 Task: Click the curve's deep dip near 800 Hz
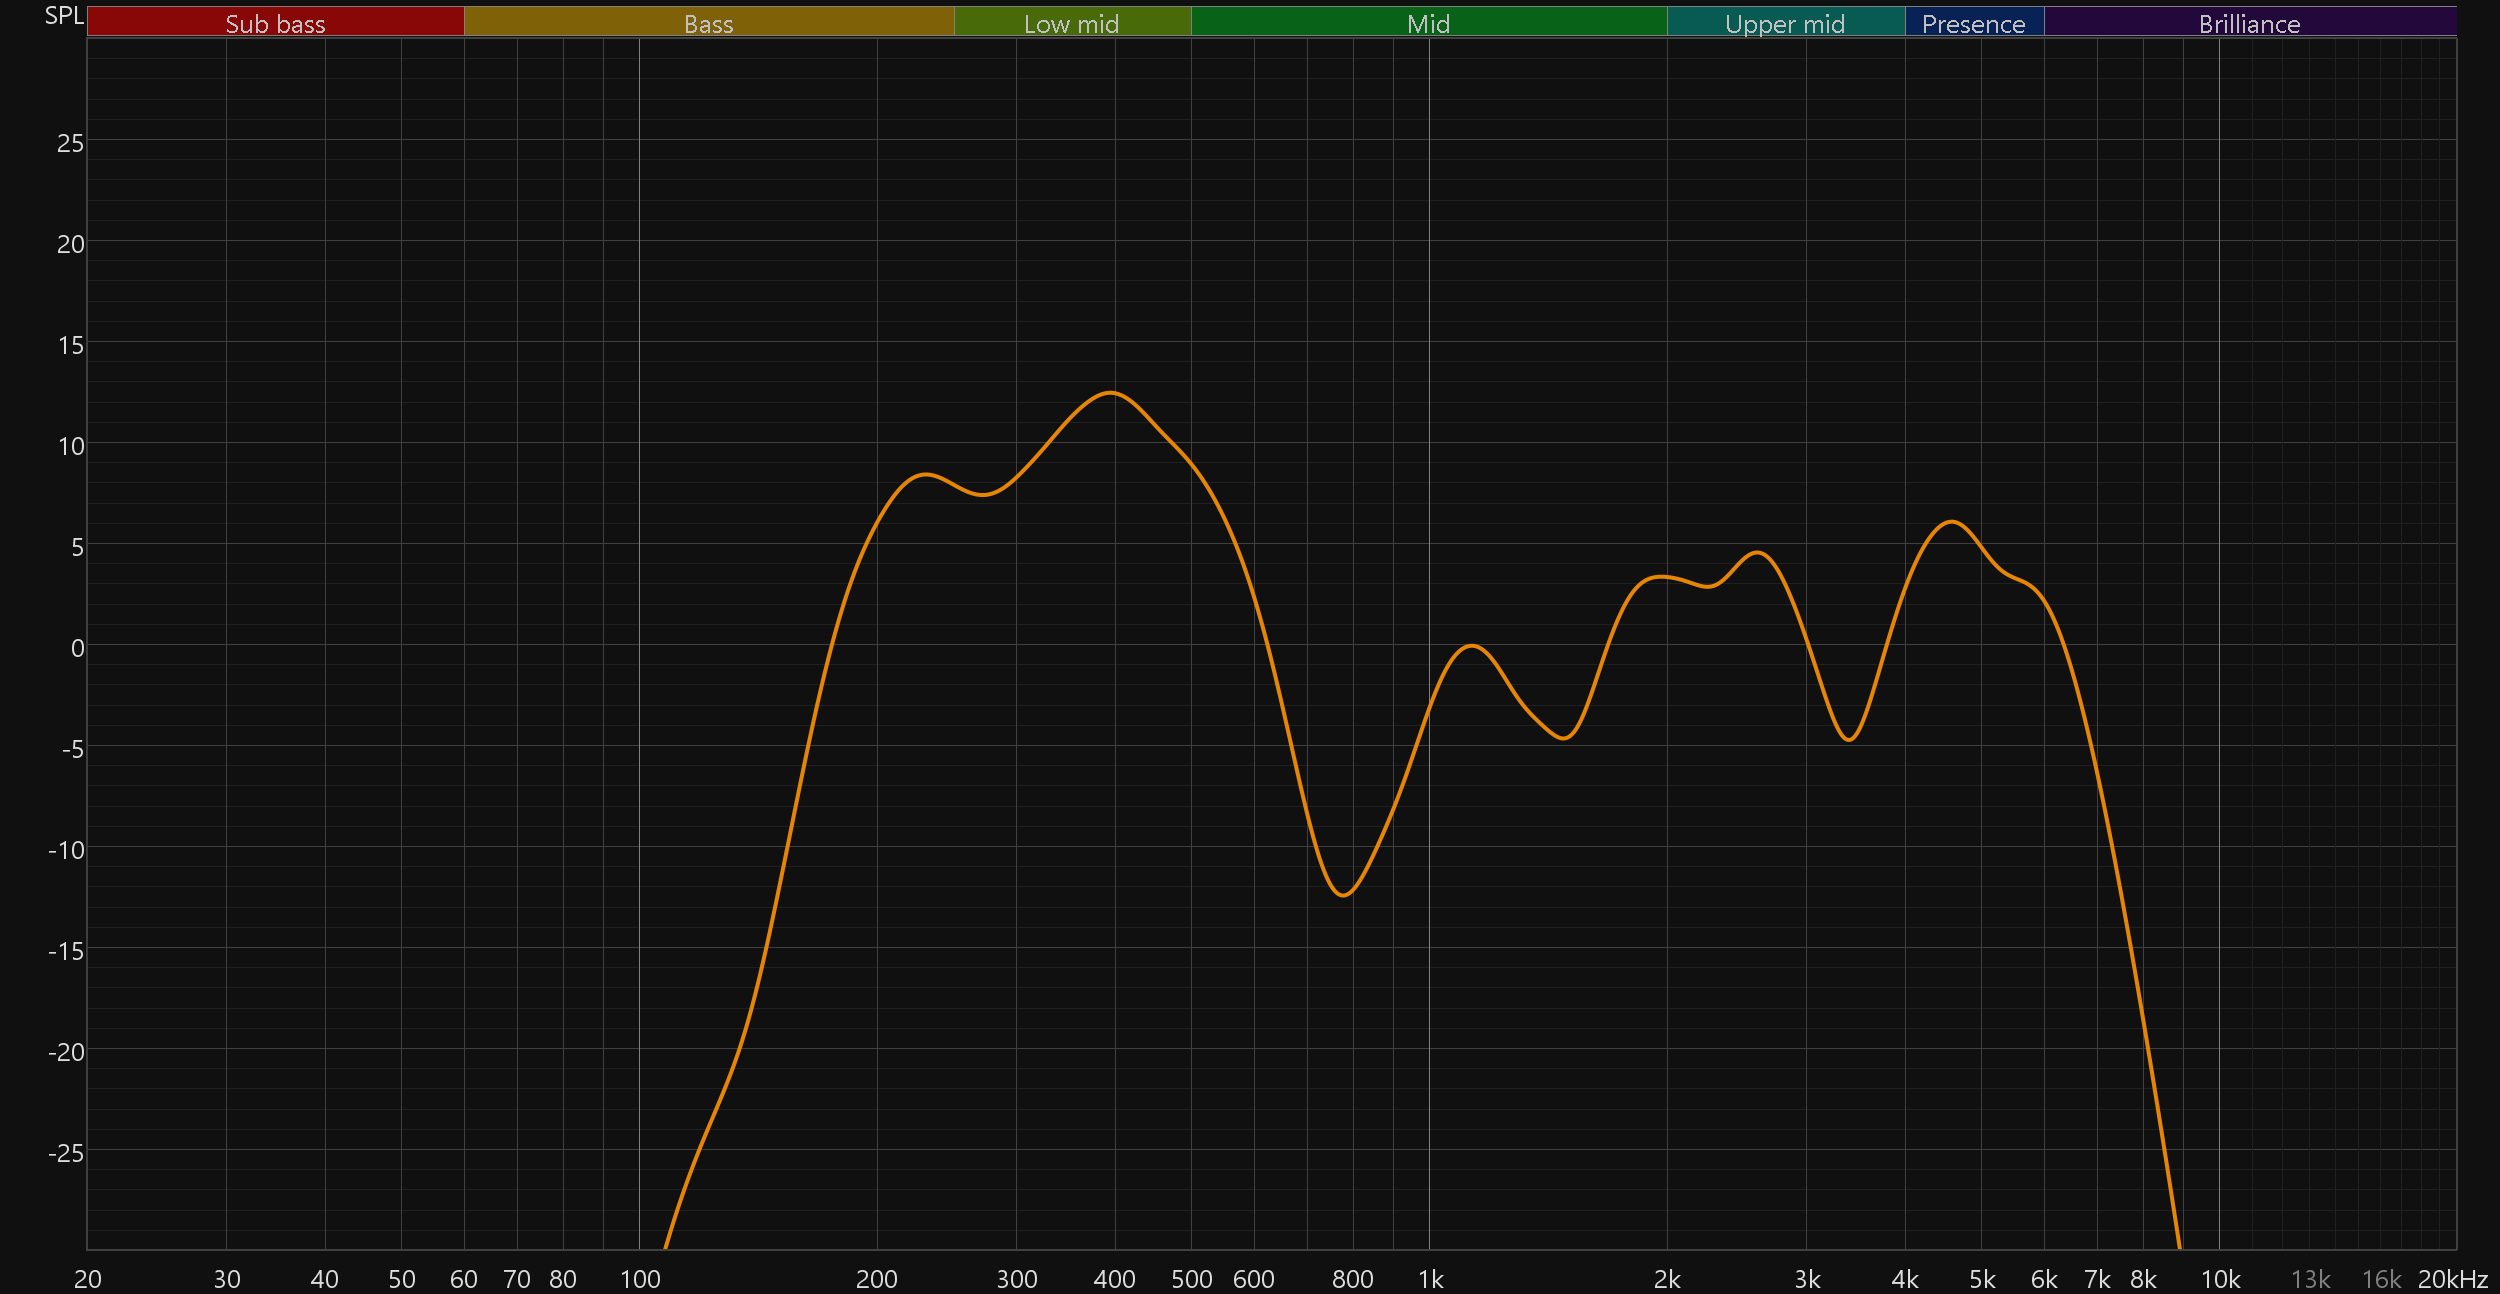pyautogui.click(x=1343, y=895)
